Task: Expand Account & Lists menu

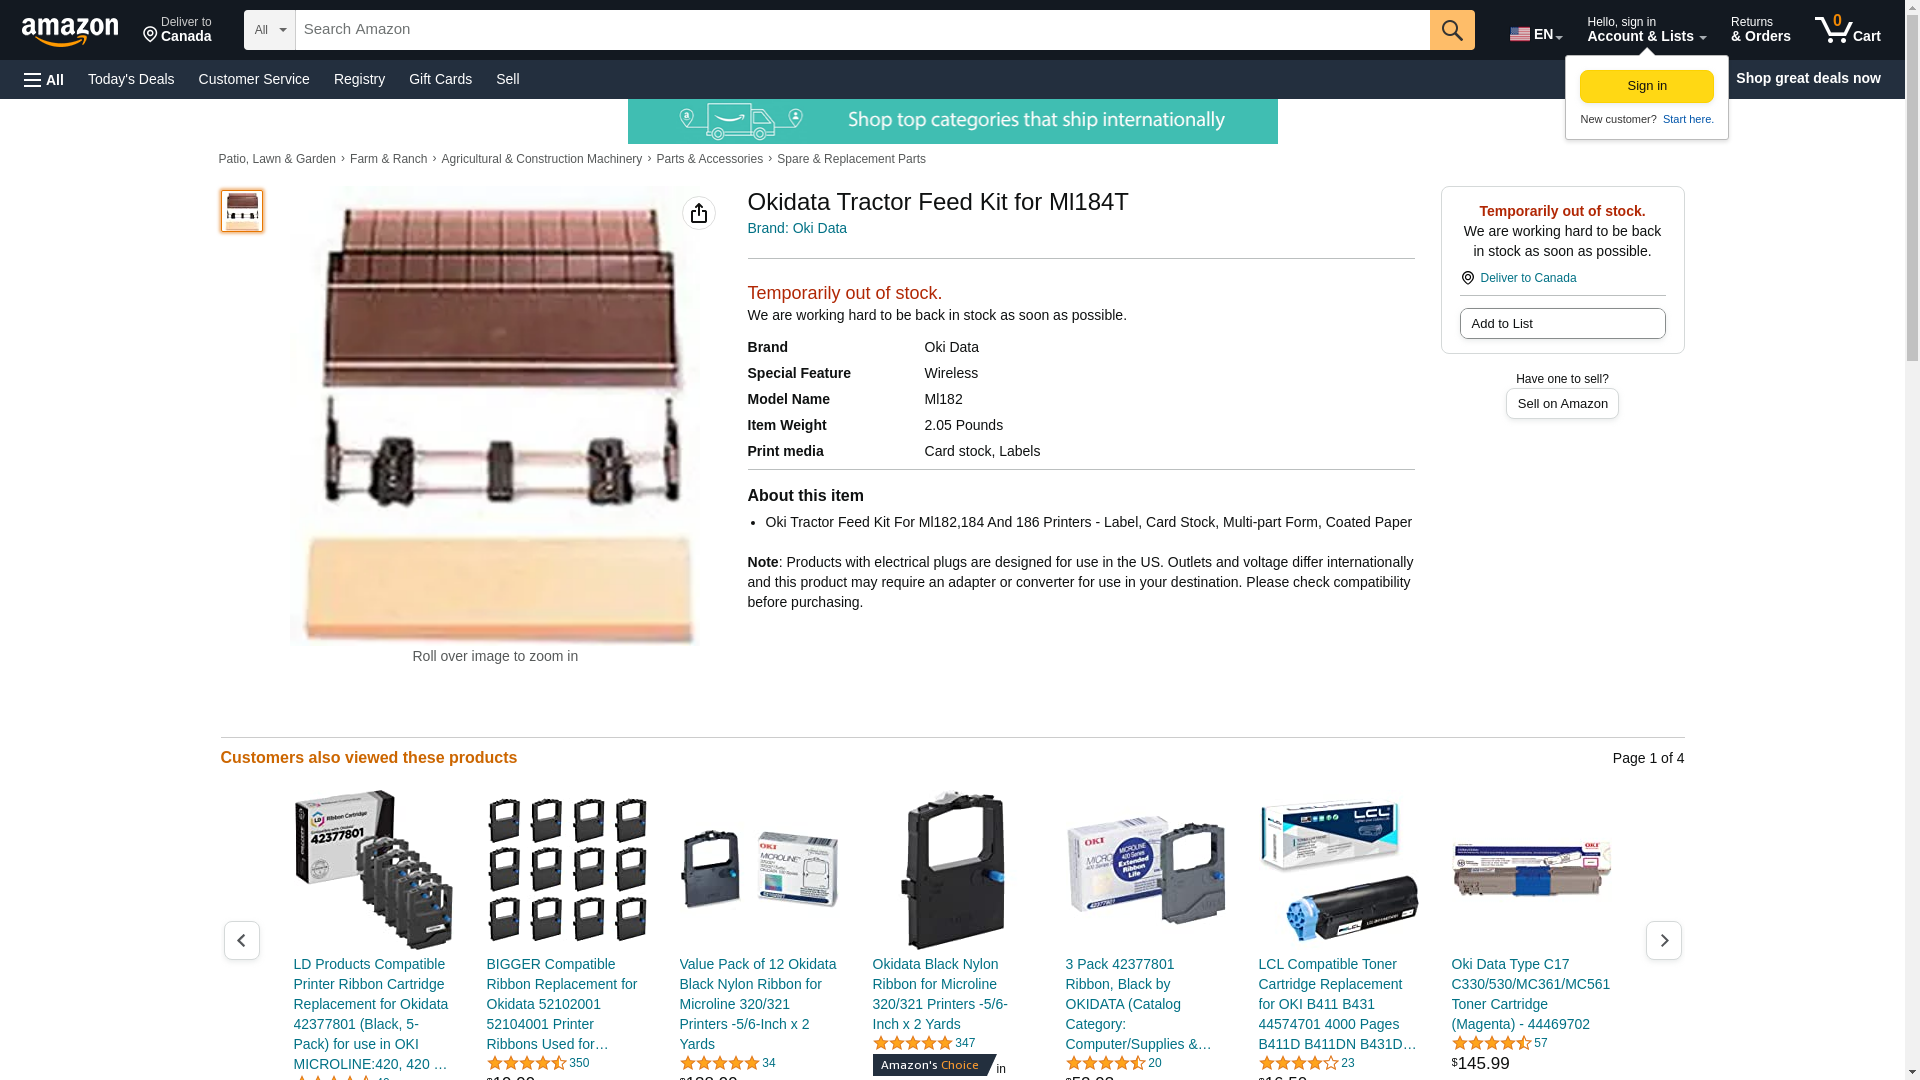Action: click(x=1646, y=30)
